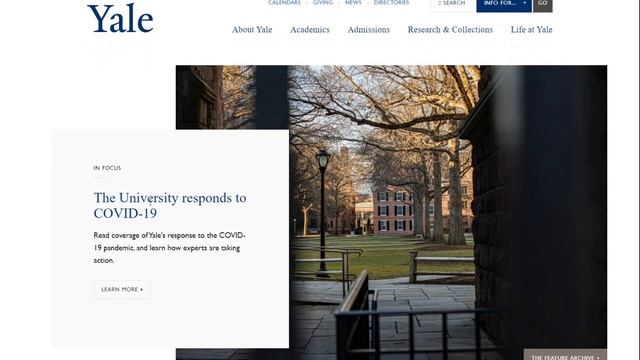Open The Feature Archive link
The height and width of the screenshot is (360, 640).
tap(565, 355)
